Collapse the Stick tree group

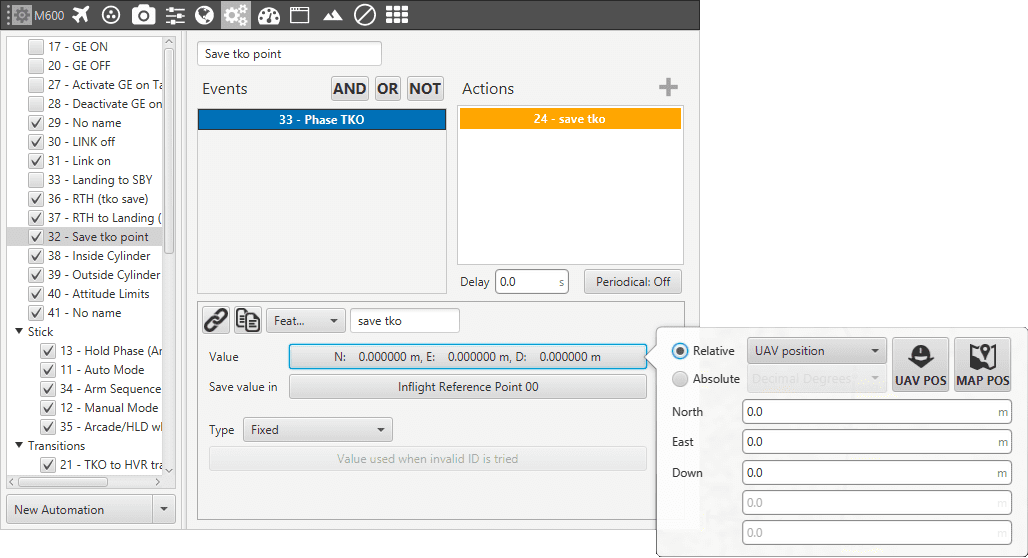pyautogui.click(x=19, y=332)
